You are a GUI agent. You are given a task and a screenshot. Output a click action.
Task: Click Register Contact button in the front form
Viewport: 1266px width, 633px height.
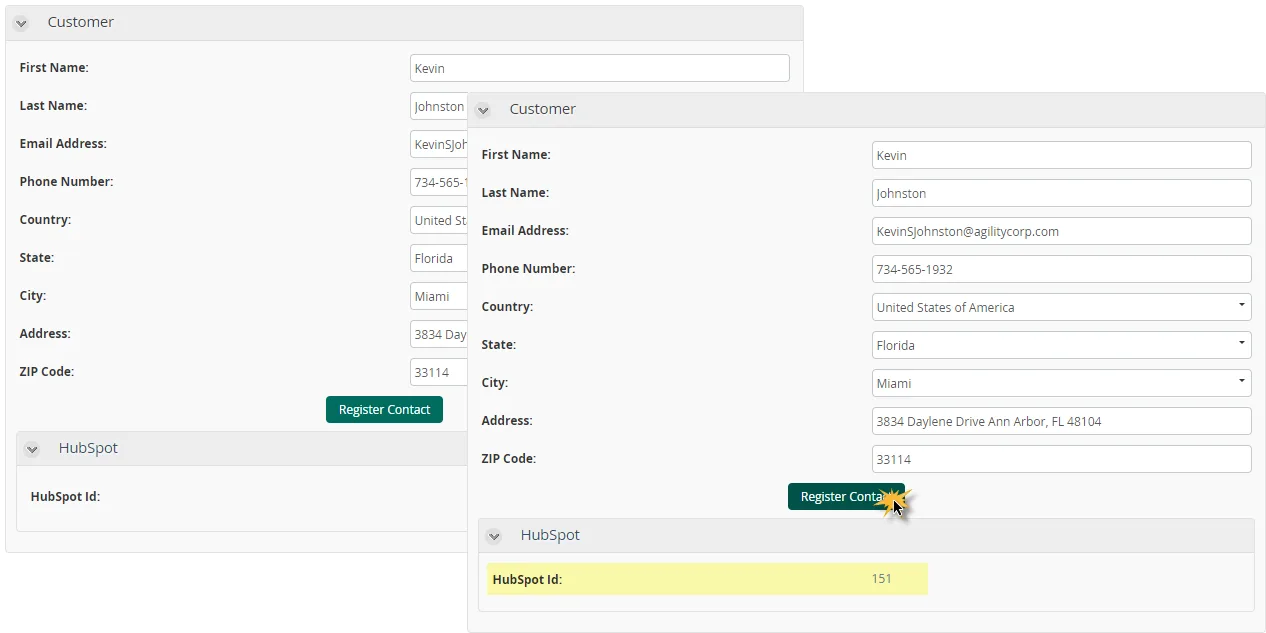846,497
